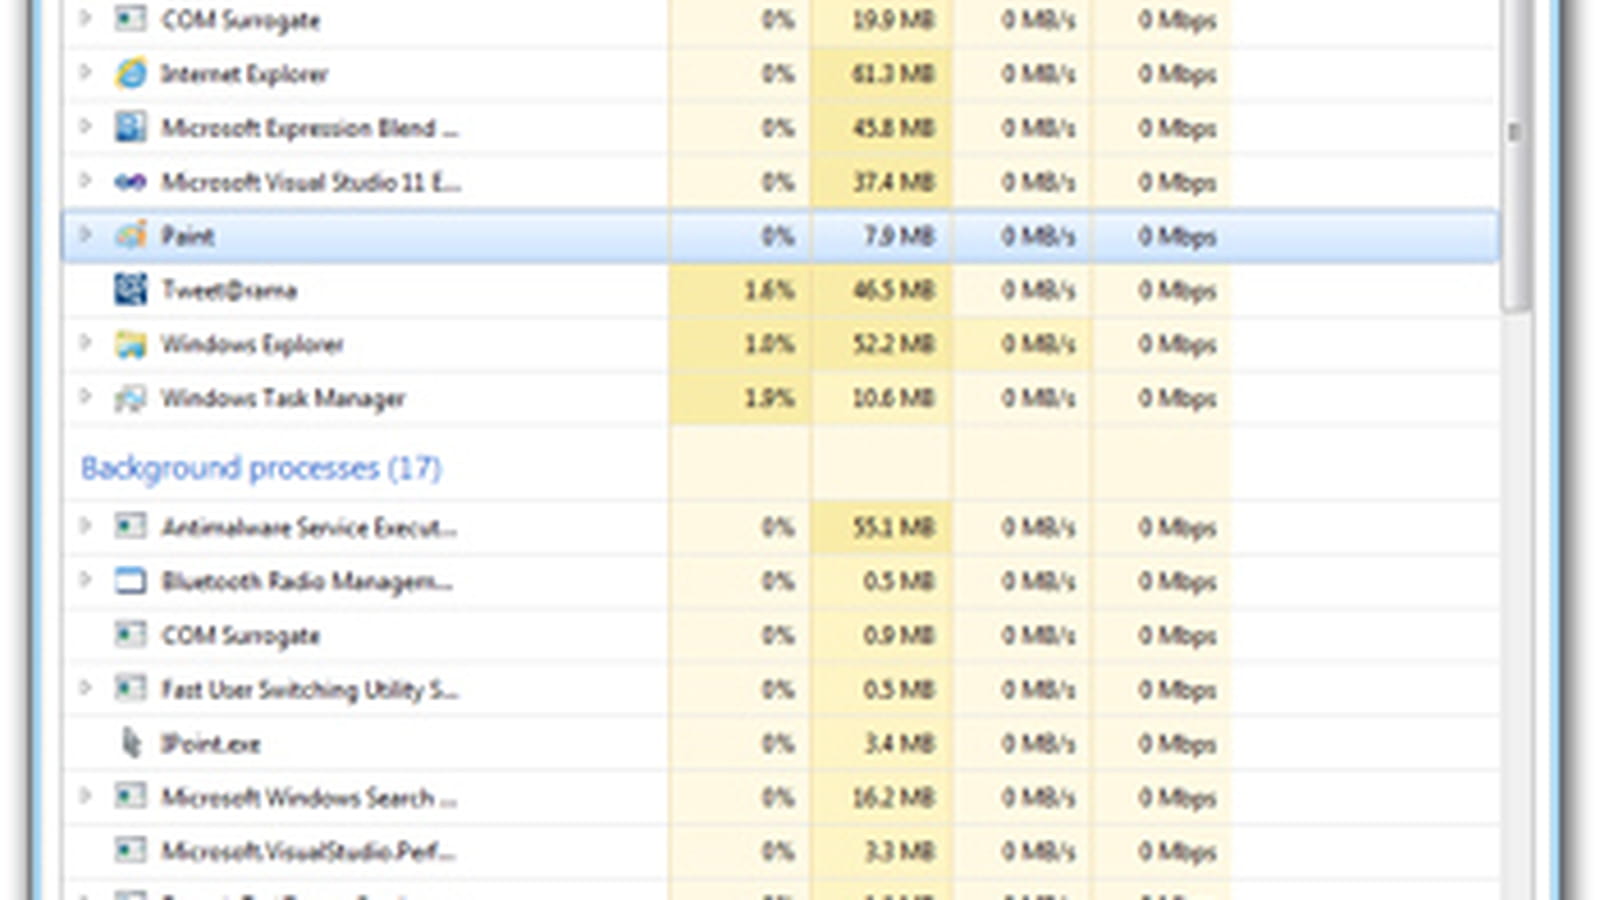1600x900 pixels.
Task: Click the Fast User Switching Utility icon
Action: 130,689
